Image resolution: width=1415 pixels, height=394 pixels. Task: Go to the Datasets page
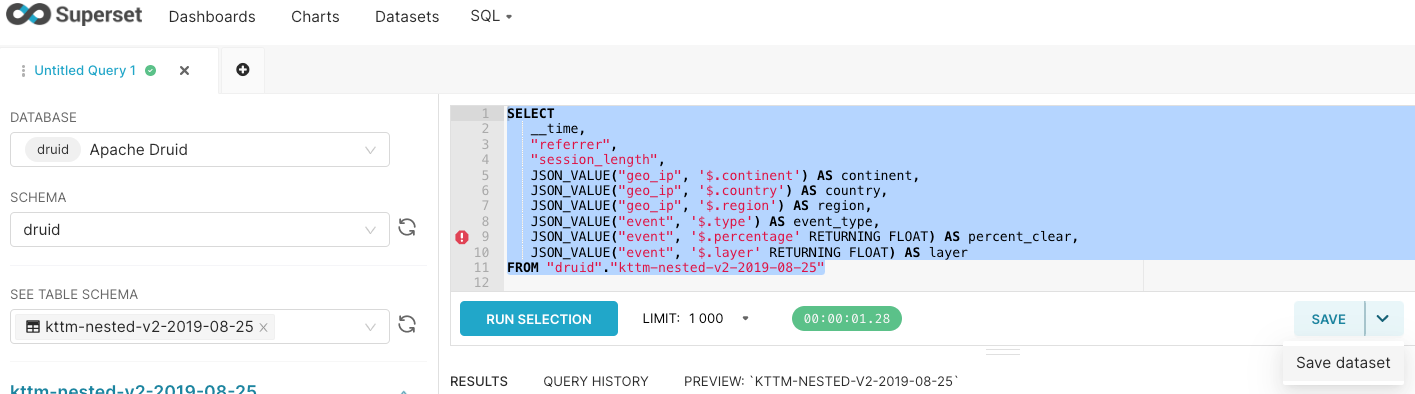407,17
